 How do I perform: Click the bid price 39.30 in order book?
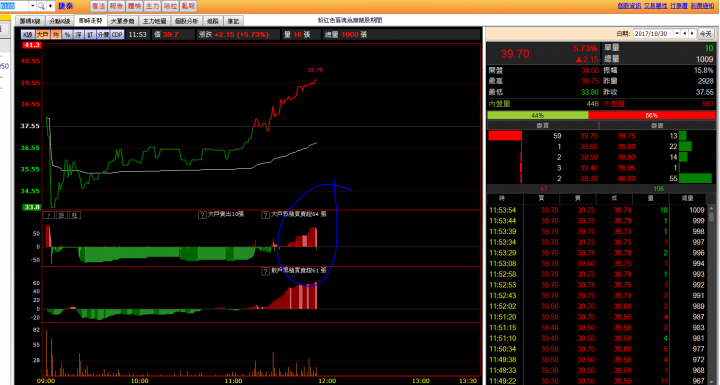(x=589, y=178)
